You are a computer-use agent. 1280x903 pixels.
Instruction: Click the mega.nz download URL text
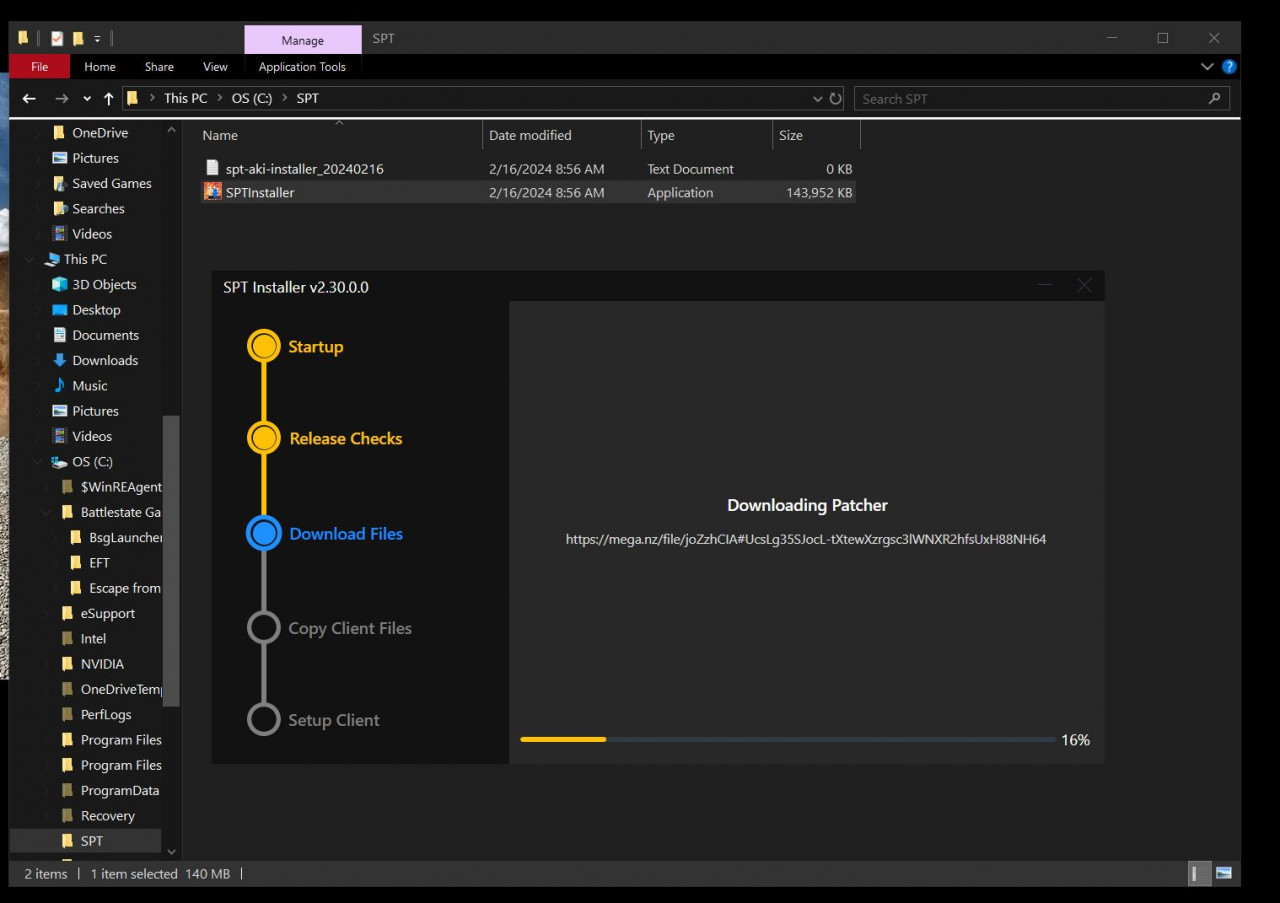click(806, 539)
